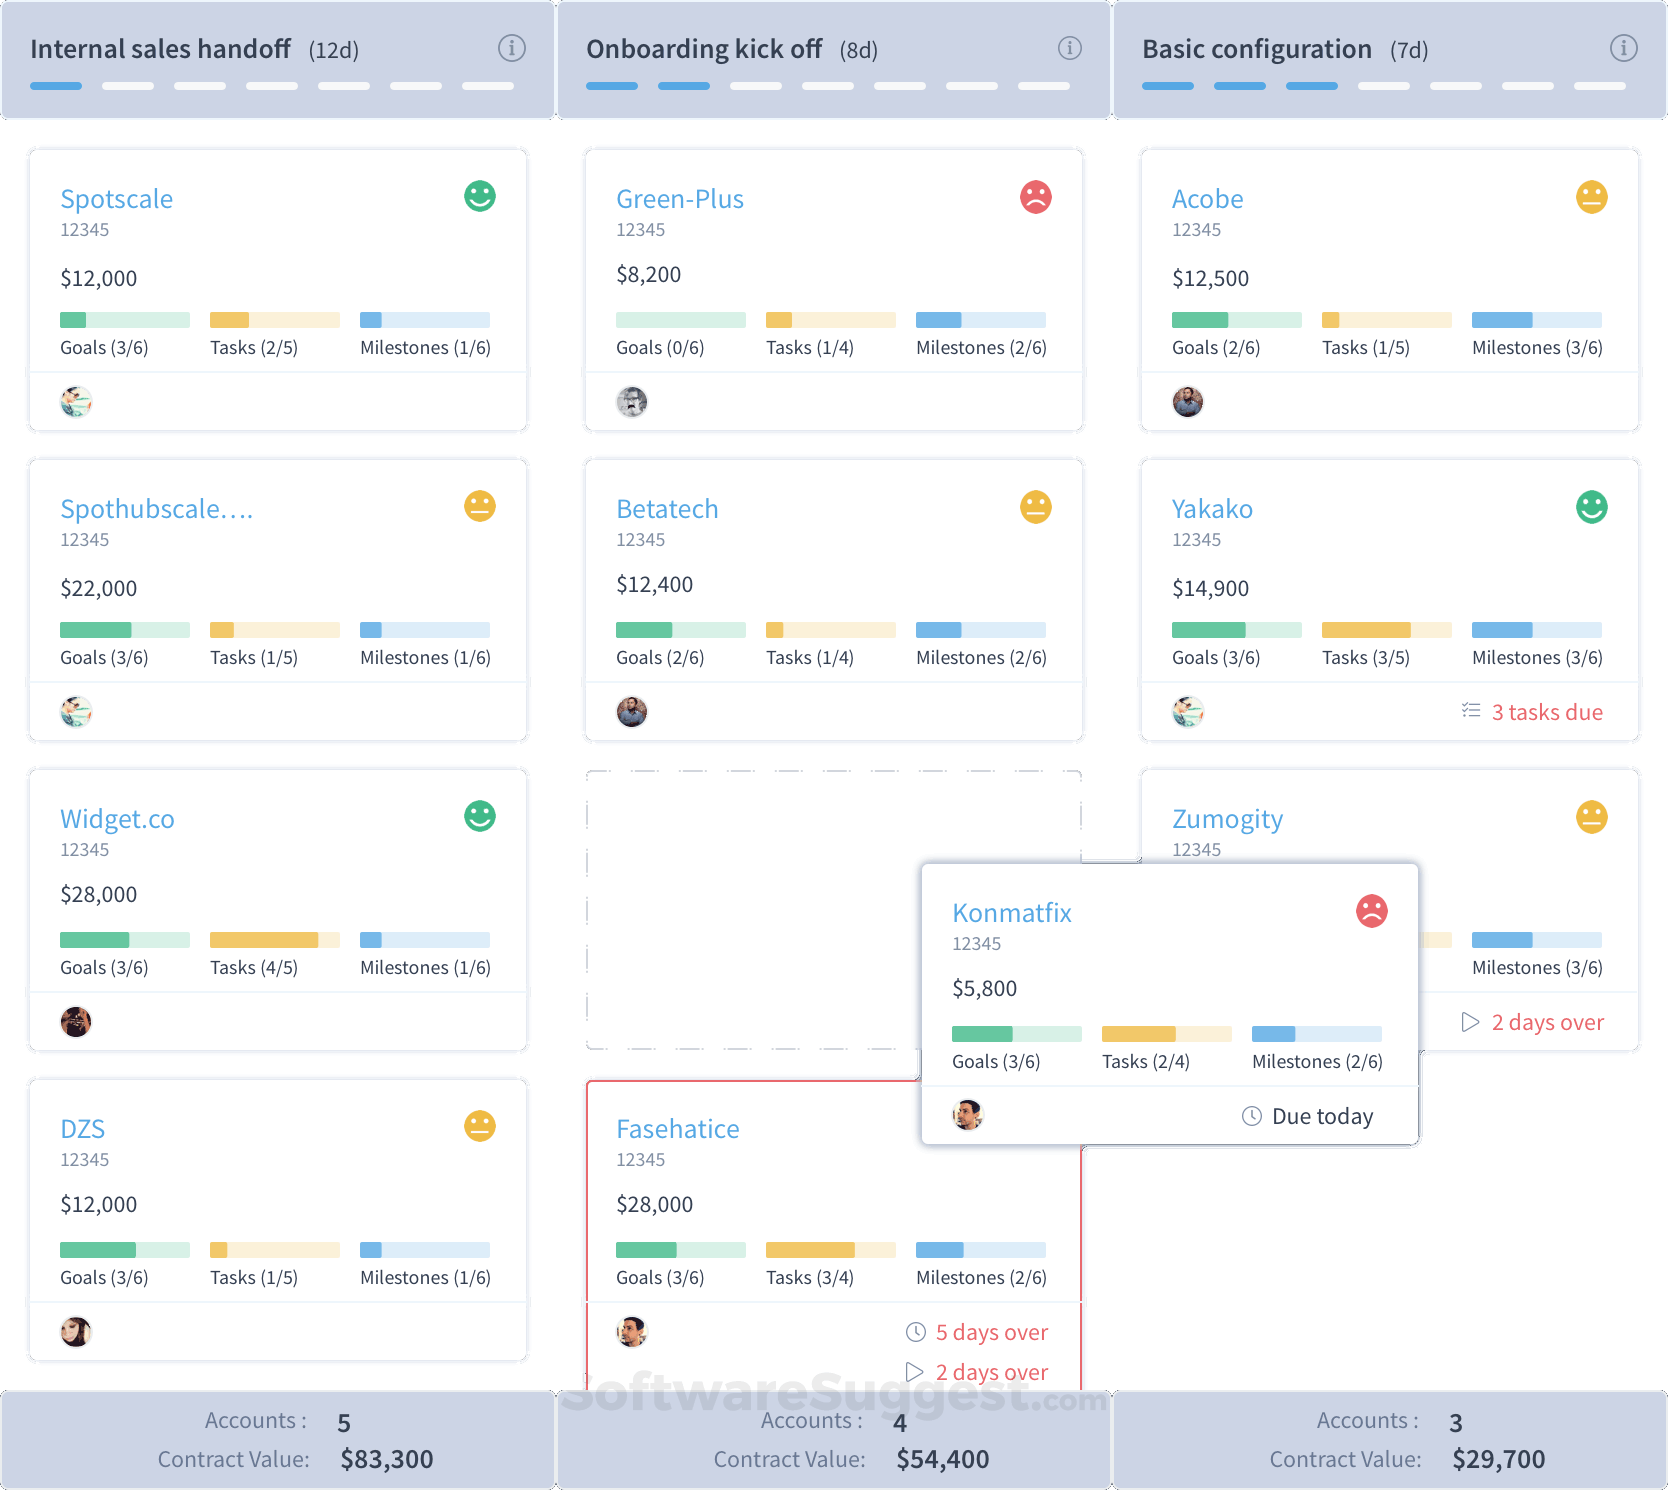Click the red sad face on Konmatfix
The height and width of the screenshot is (1490, 1668).
click(x=1372, y=911)
